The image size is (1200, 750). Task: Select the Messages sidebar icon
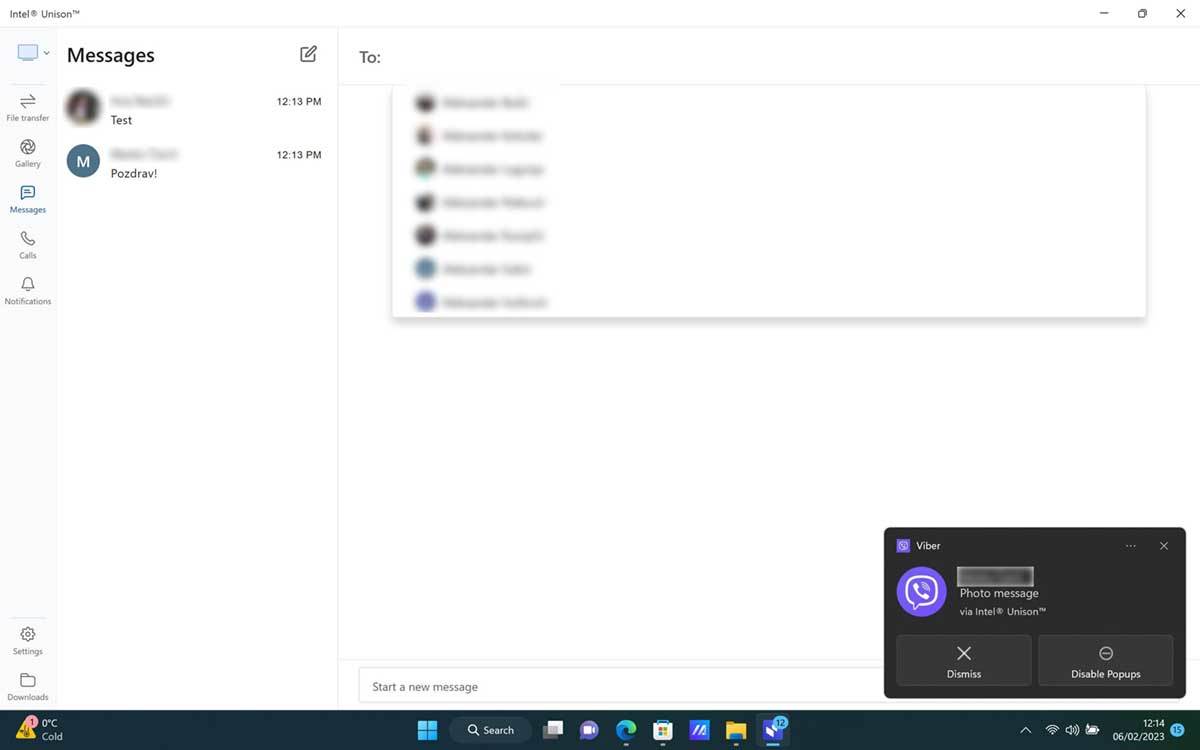(x=27, y=199)
